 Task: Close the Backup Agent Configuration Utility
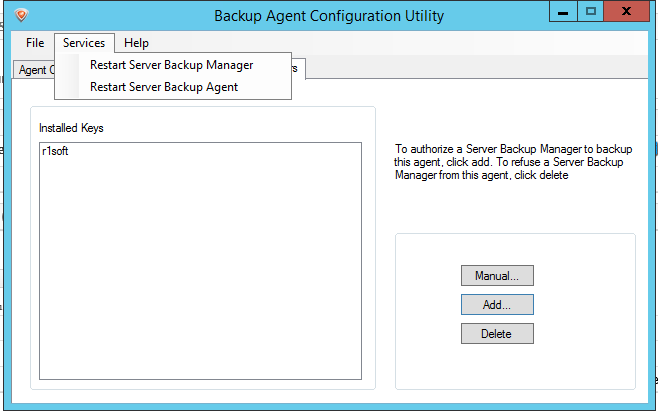pos(627,12)
